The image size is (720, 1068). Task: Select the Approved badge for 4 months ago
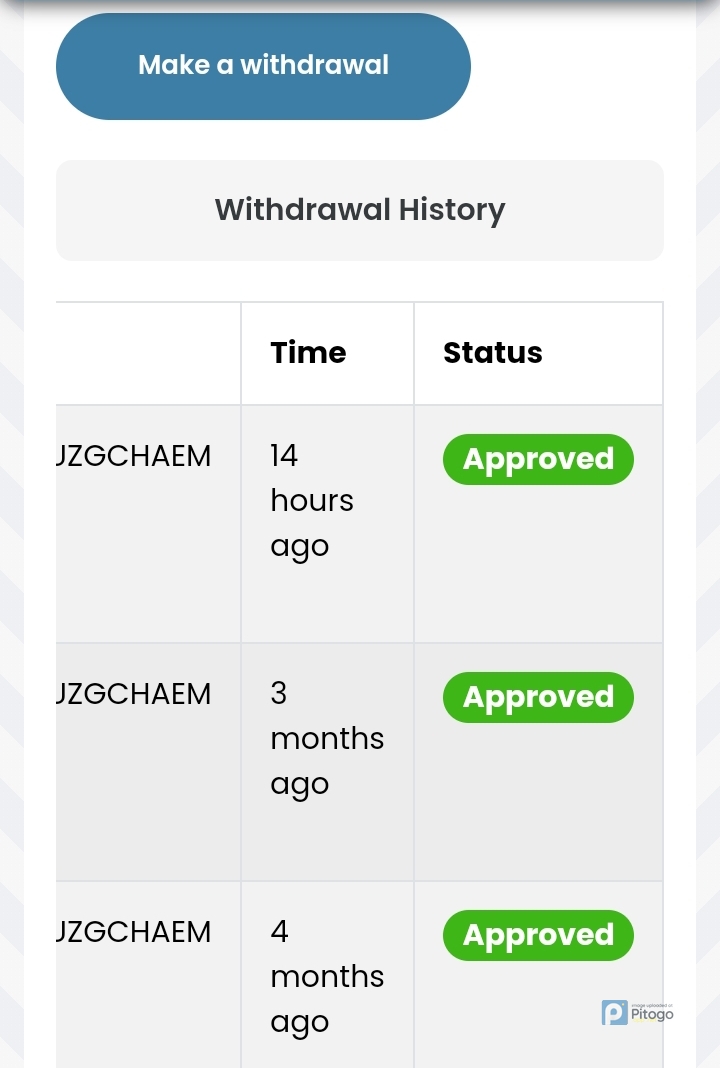pyautogui.click(x=538, y=935)
